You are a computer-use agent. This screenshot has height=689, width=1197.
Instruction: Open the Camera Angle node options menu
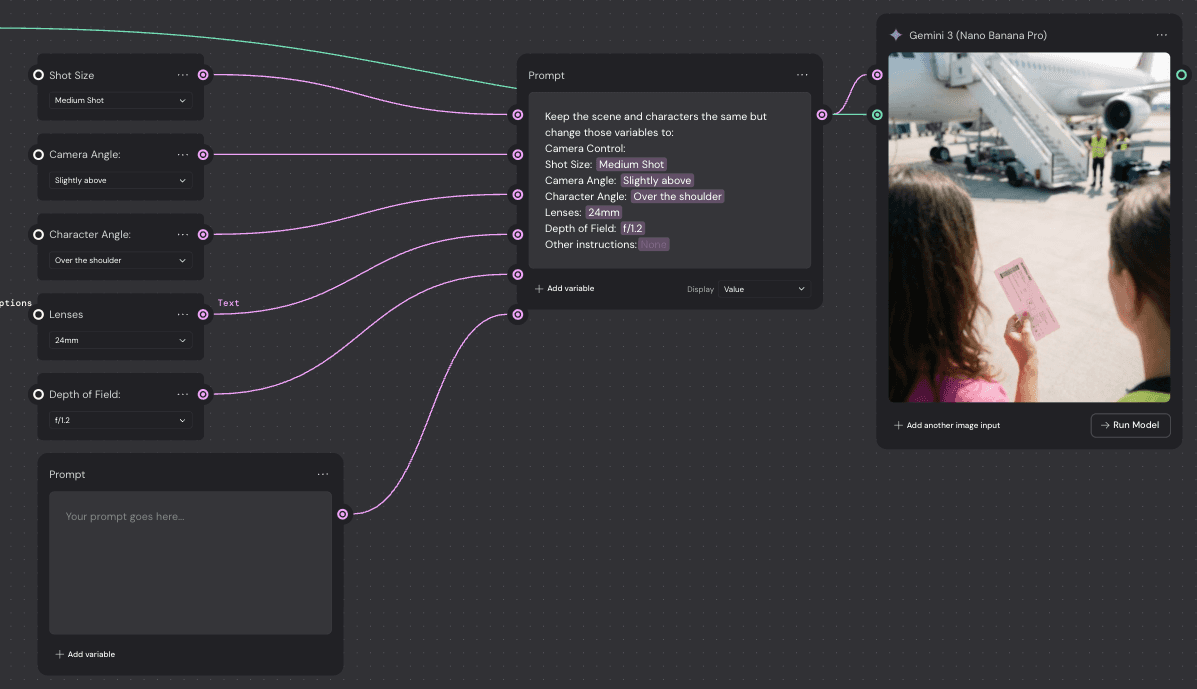tap(182, 154)
